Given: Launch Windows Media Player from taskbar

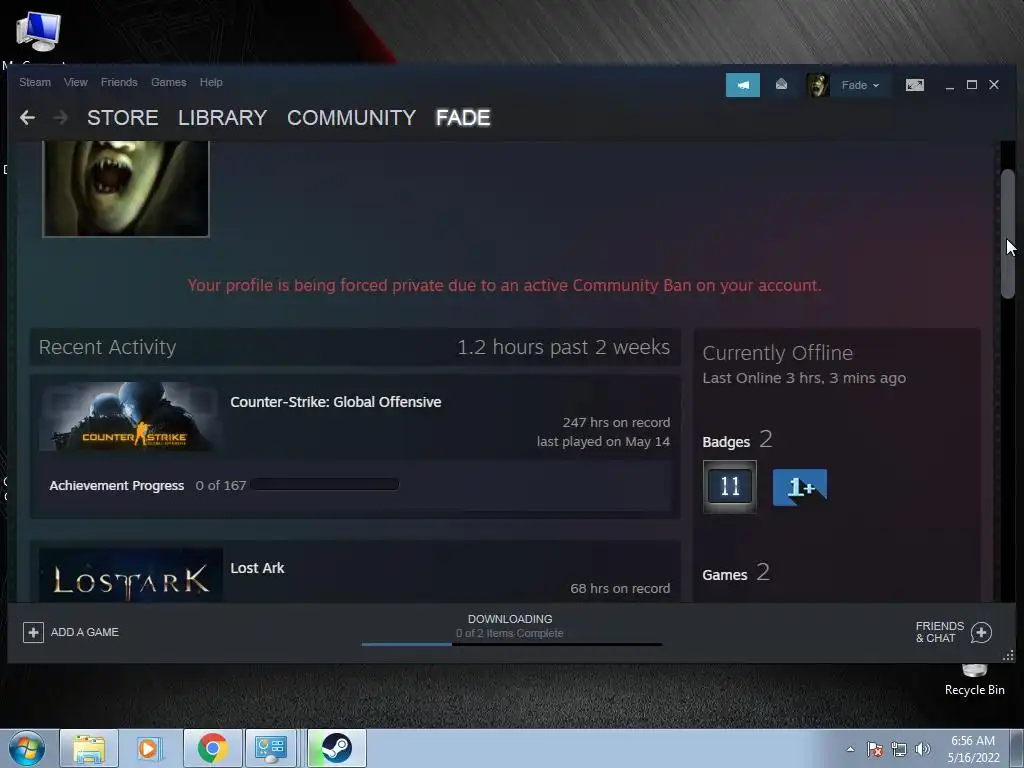Looking at the screenshot, I should tap(149, 748).
